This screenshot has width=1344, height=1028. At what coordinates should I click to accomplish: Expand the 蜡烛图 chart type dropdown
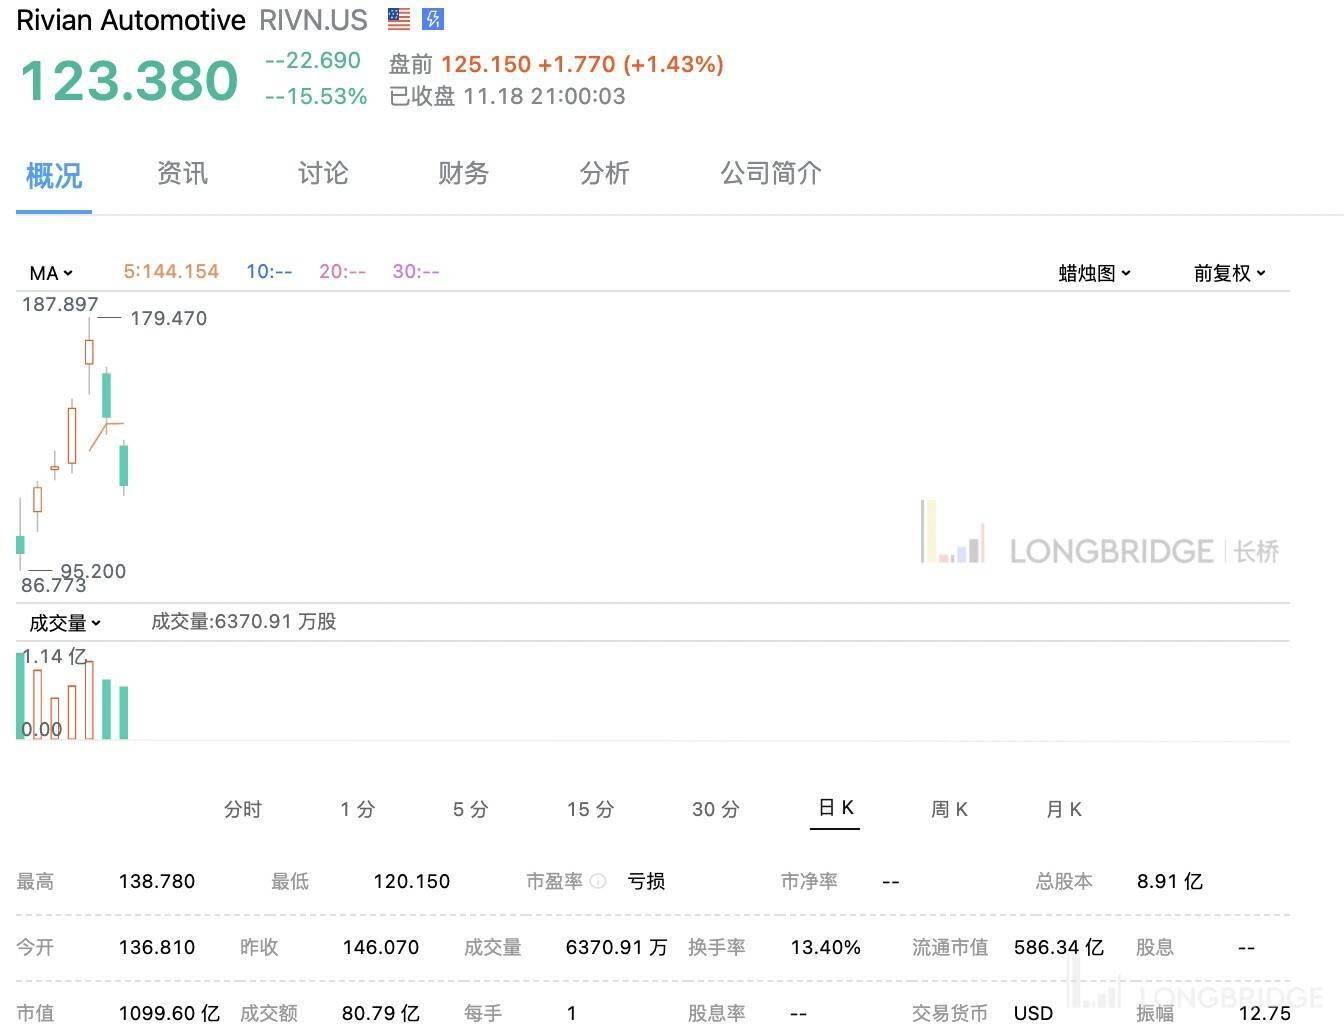1094,273
